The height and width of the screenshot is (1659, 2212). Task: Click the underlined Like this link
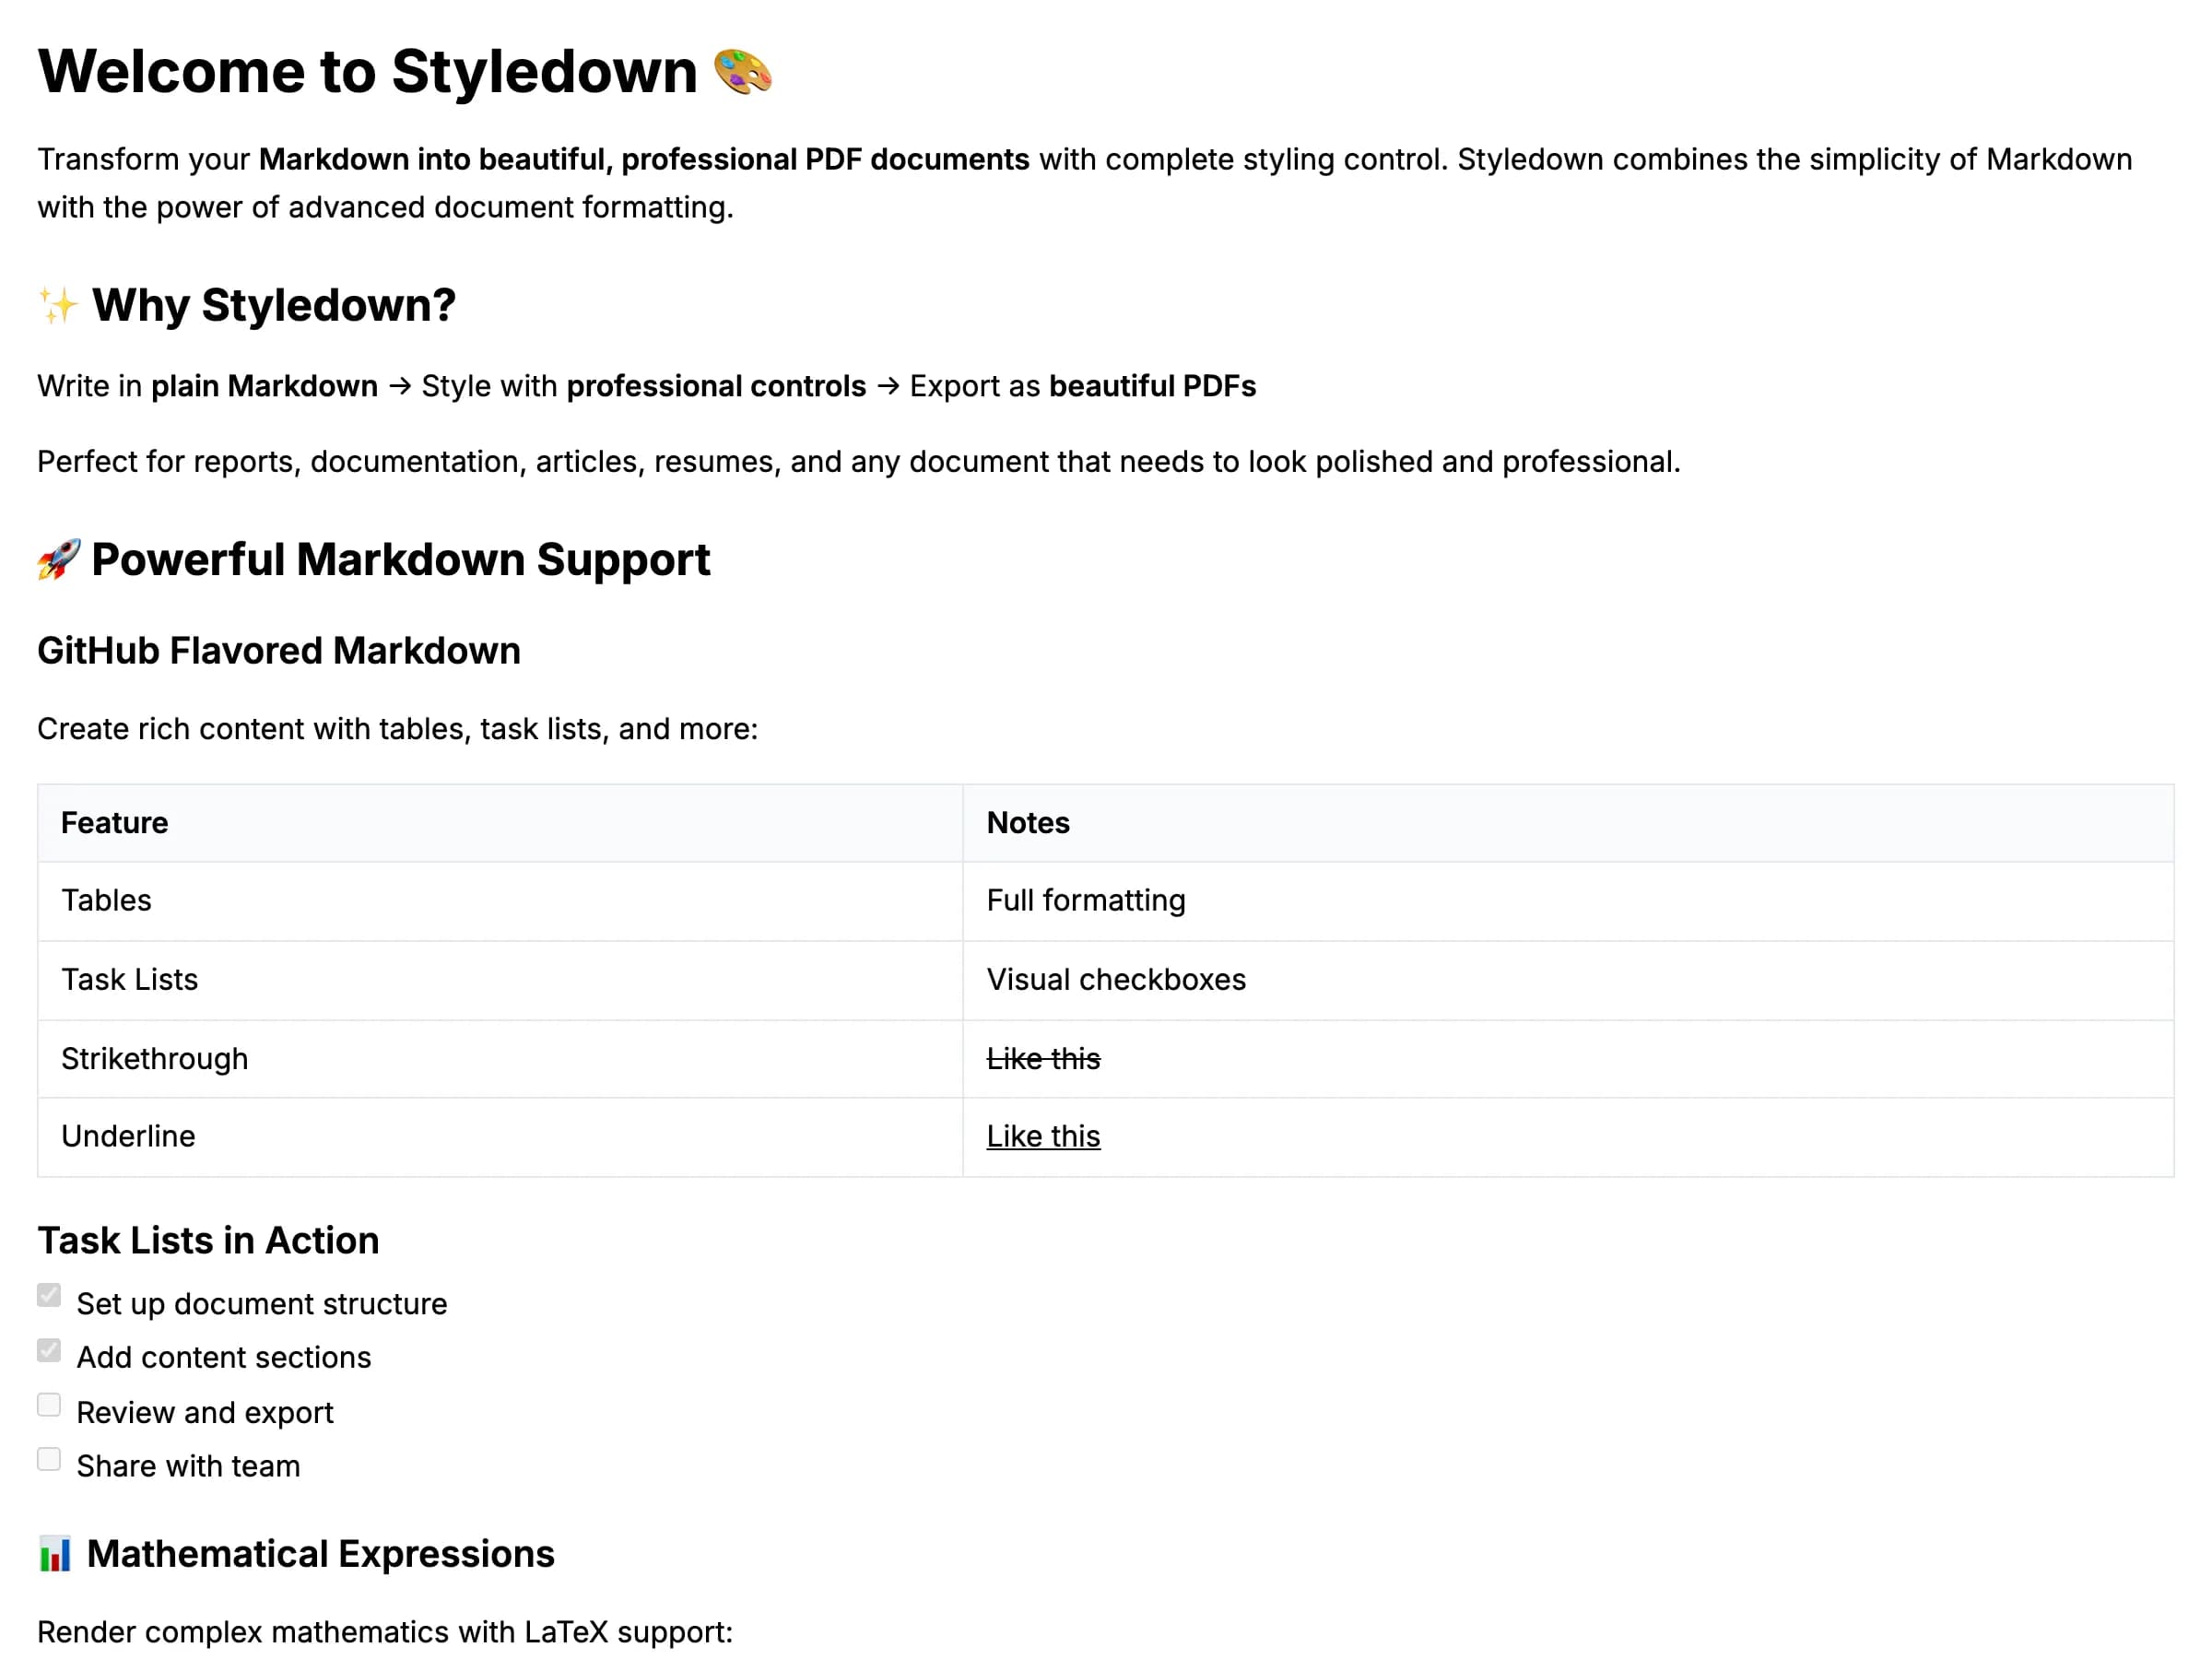point(1042,1135)
